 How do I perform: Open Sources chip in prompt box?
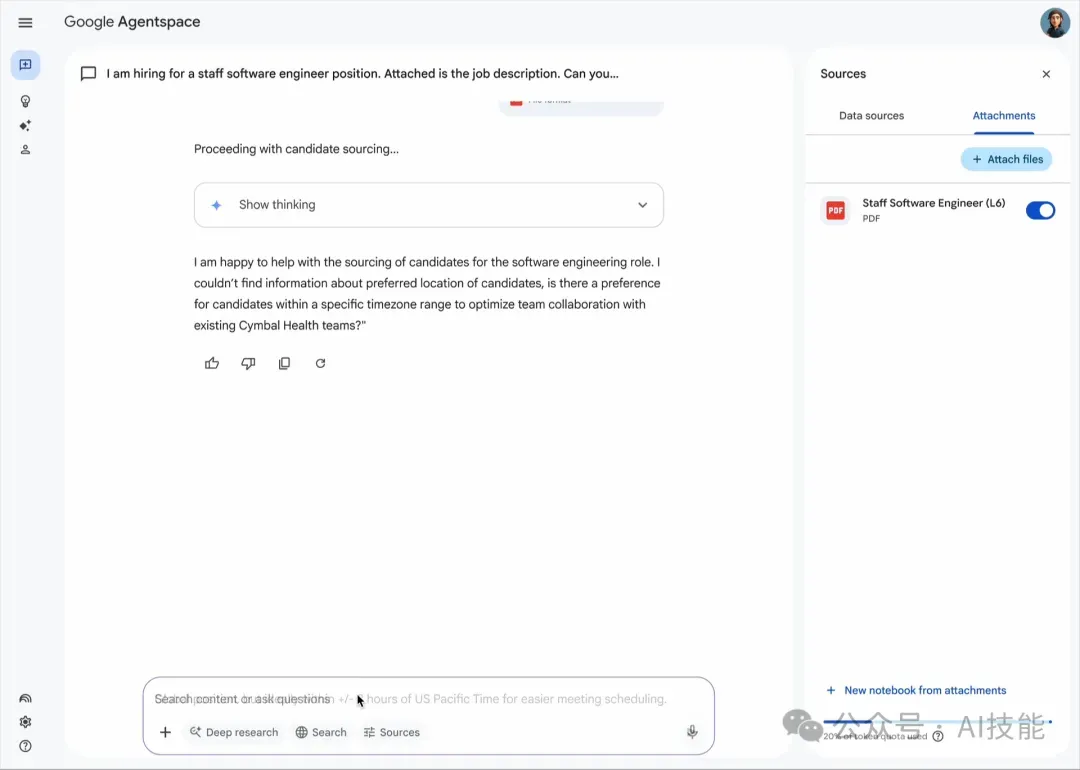(x=391, y=732)
